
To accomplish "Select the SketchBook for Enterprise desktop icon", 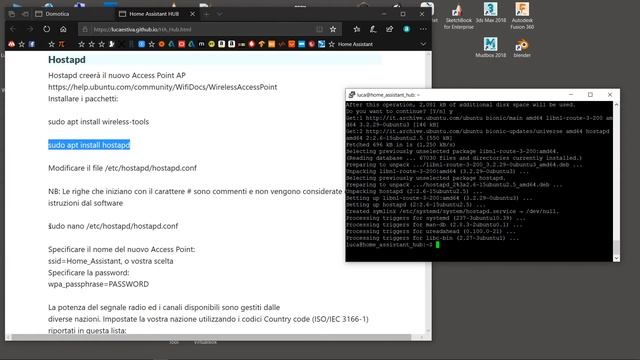I will click(x=458, y=17).
